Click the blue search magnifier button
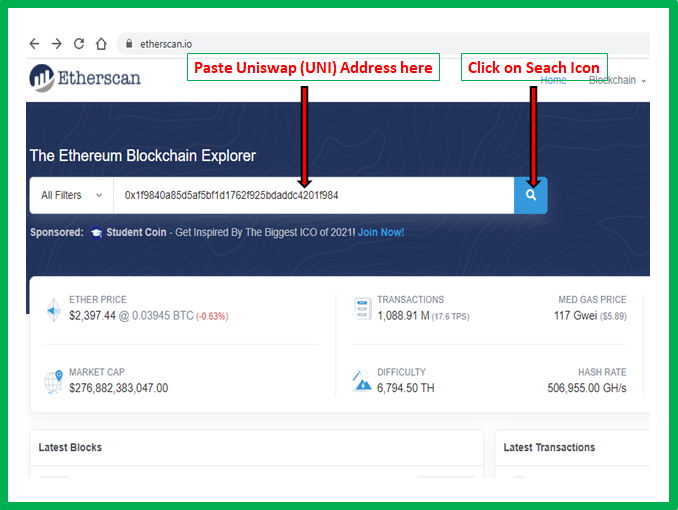Screen dimensions: 678x510 coord(531,195)
